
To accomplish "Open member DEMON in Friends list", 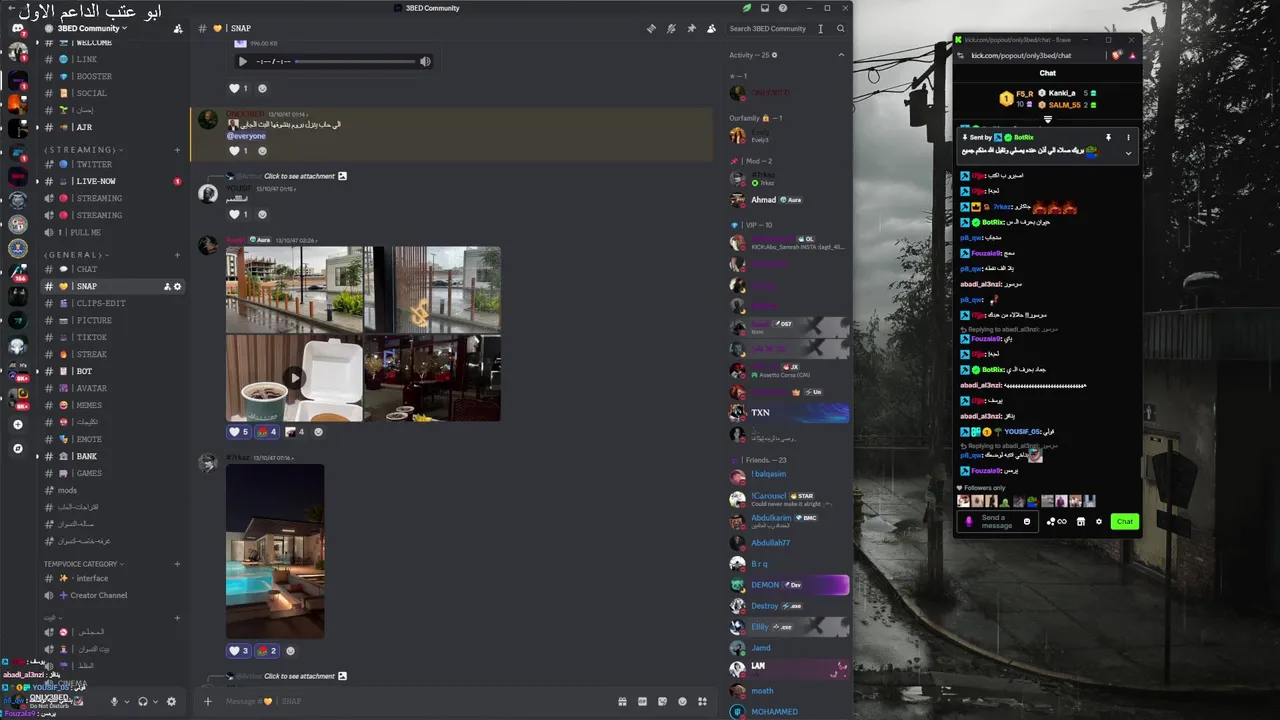I will [x=788, y=585].
